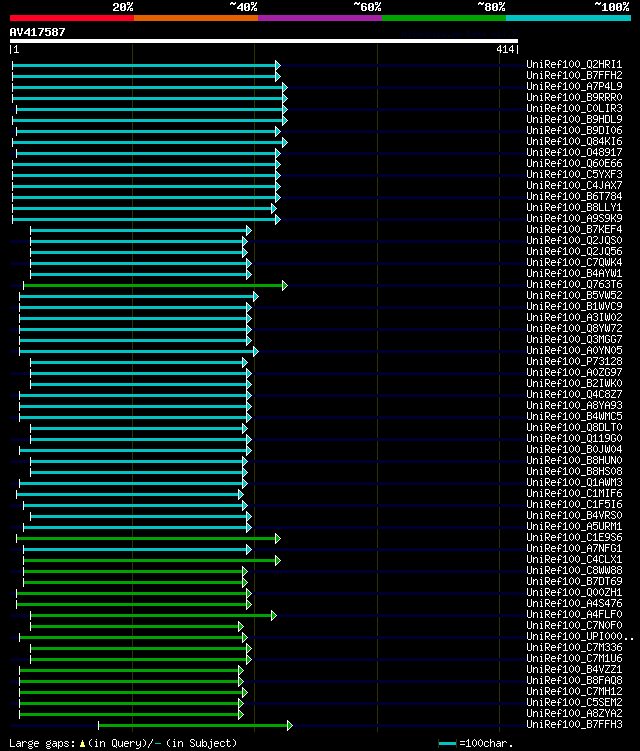
Task: Select label UniRef100_A4FLF0
Action: point(574,615)
